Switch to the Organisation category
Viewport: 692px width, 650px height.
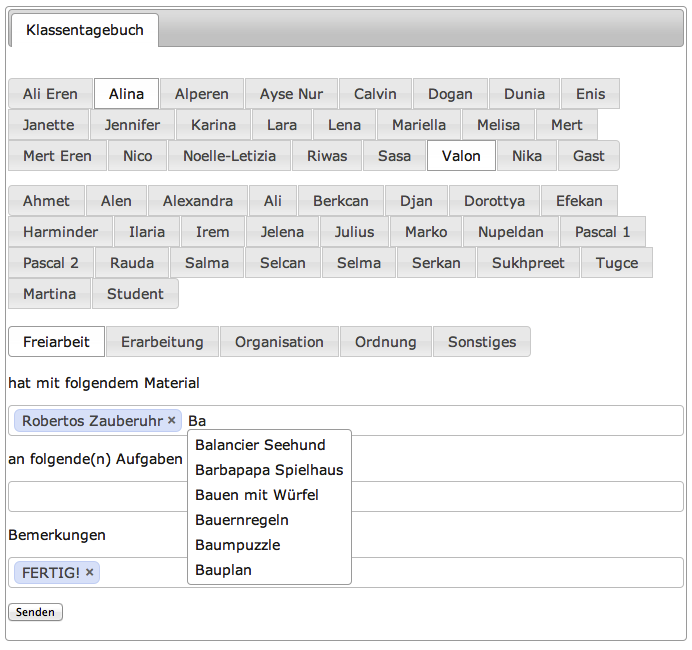click(x=279, y=342)
